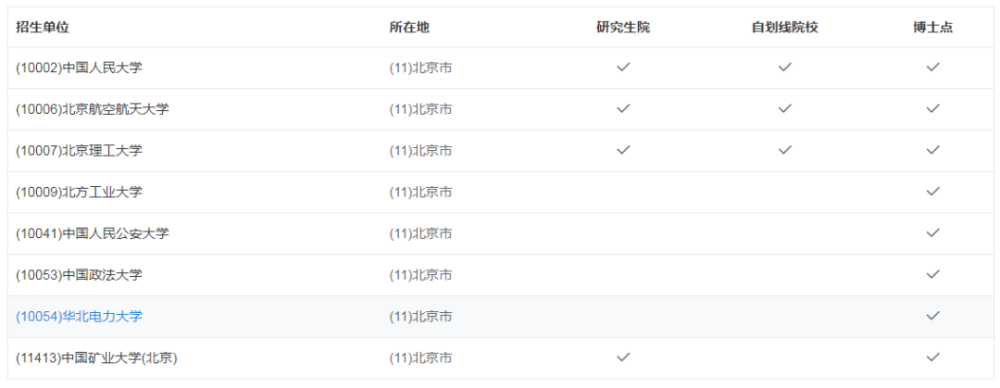Click the 博士点 column header
The height and width of the screenshot is (388, 1000).
point(933,27)
